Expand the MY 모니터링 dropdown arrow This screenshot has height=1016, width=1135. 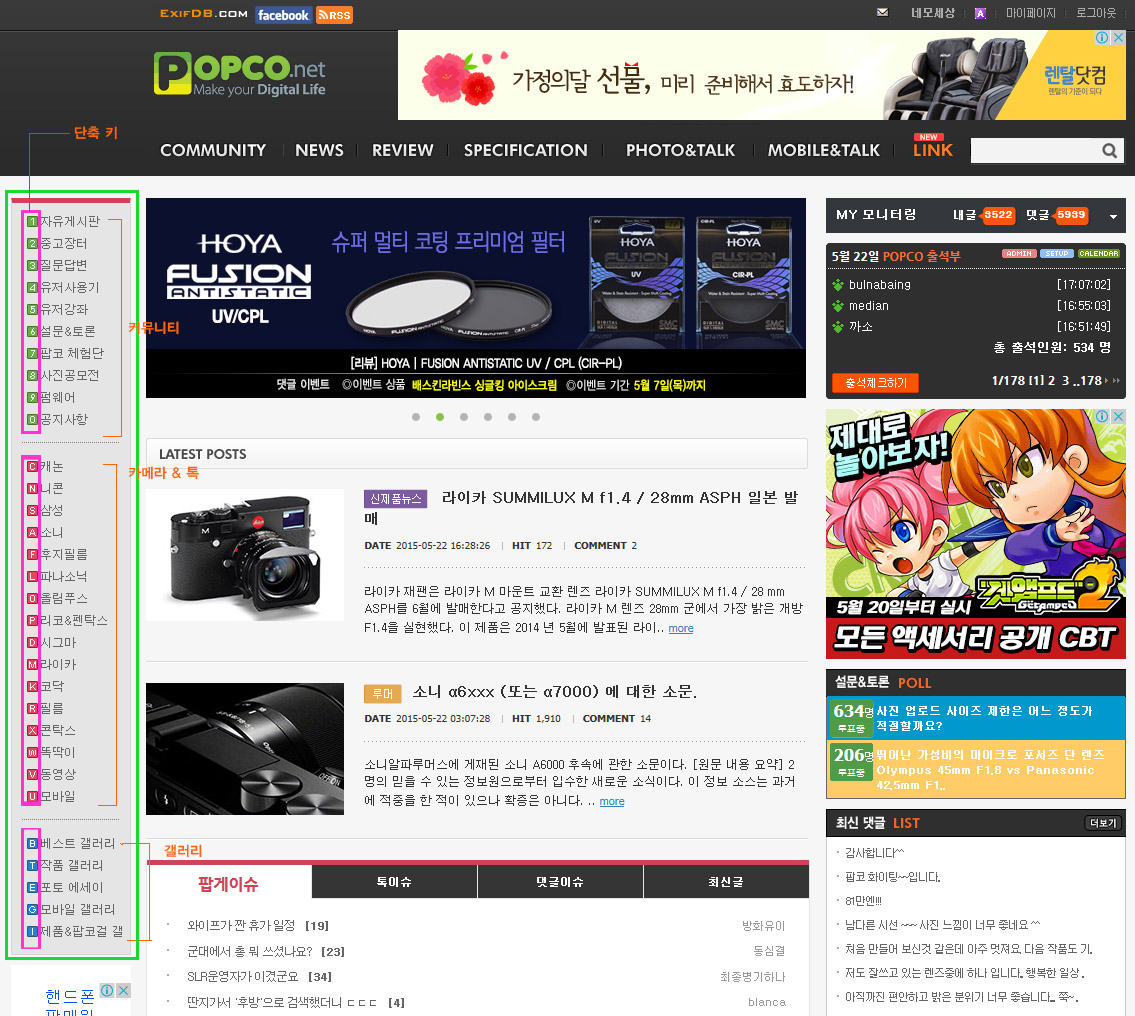(x=1113, y=216)
